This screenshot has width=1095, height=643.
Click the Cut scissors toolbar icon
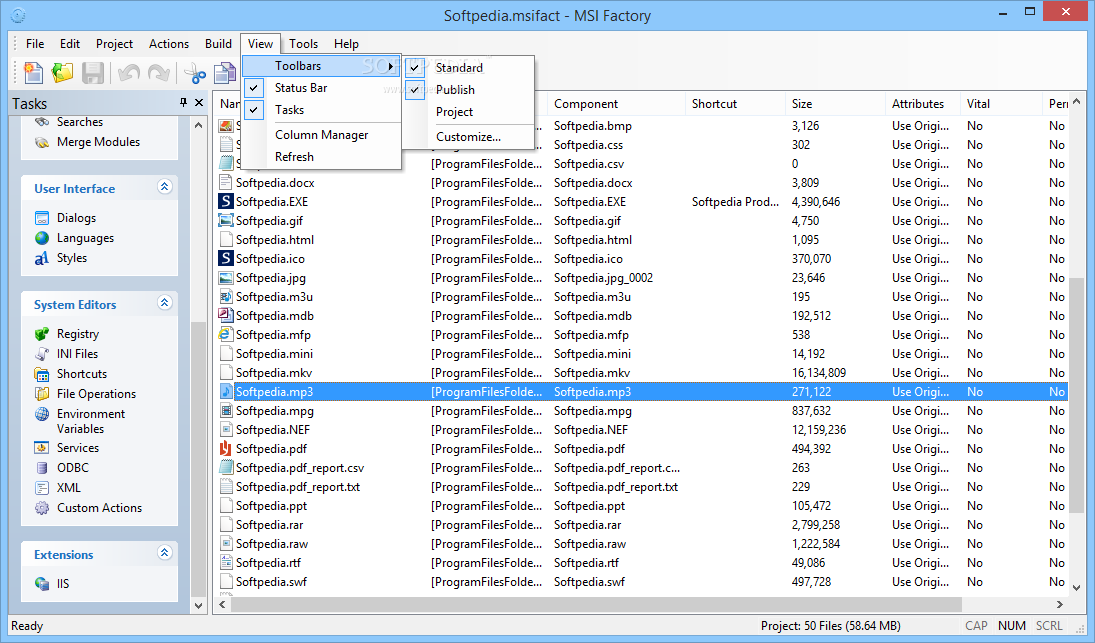pos(195,73)
